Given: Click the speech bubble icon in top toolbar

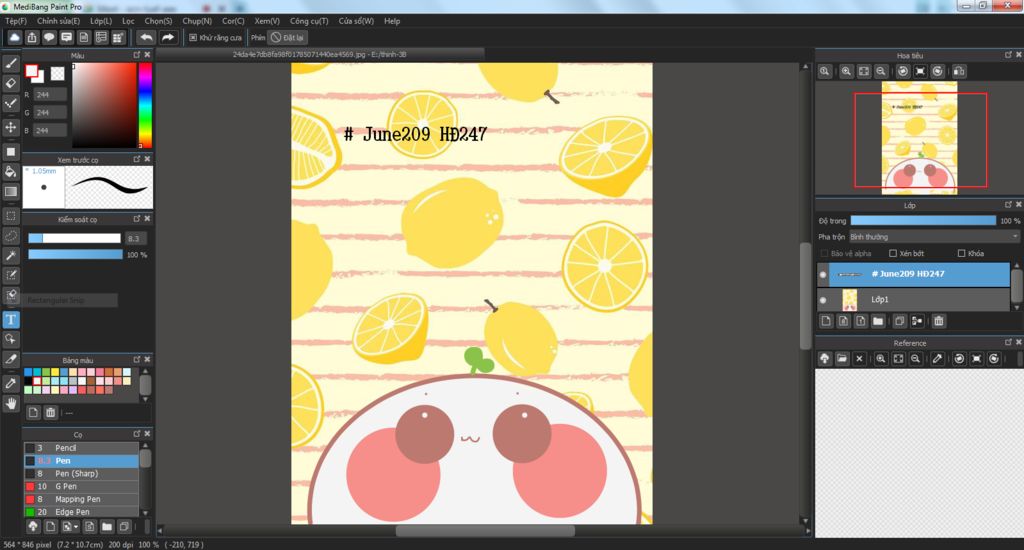Looking at the screenshot, I should coord(49,37).
